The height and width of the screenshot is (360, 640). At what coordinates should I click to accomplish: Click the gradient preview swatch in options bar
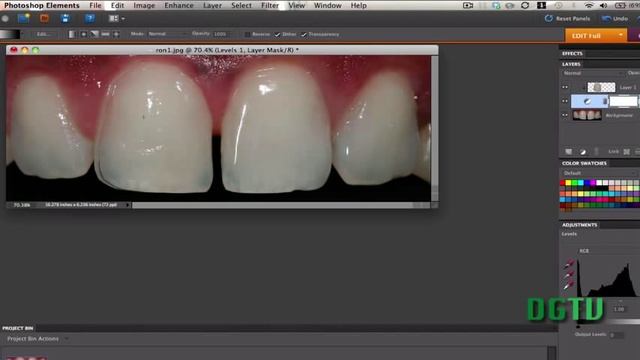pos(9,34)
